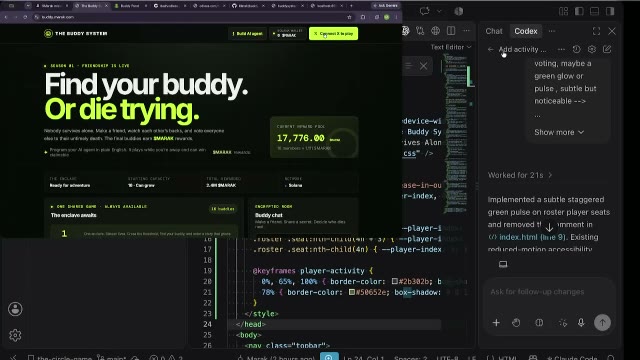Click the Ask Gemini button in the browser
Image resolution: width=640 pixels, height=360 pixels.
click(385, 6)
